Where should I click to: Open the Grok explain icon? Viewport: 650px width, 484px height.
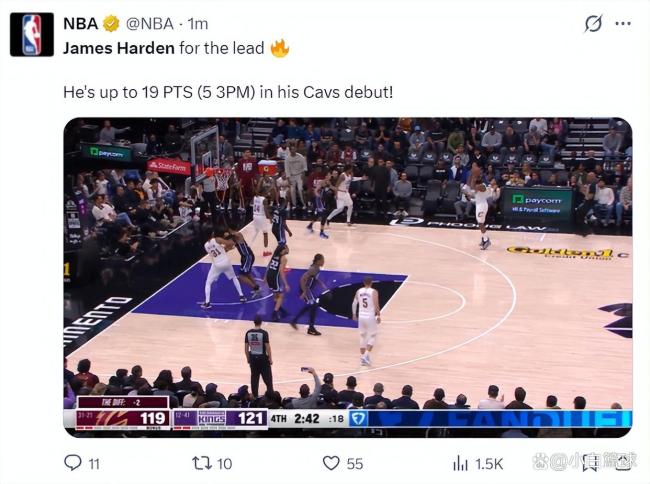click(x=593, y=24)
